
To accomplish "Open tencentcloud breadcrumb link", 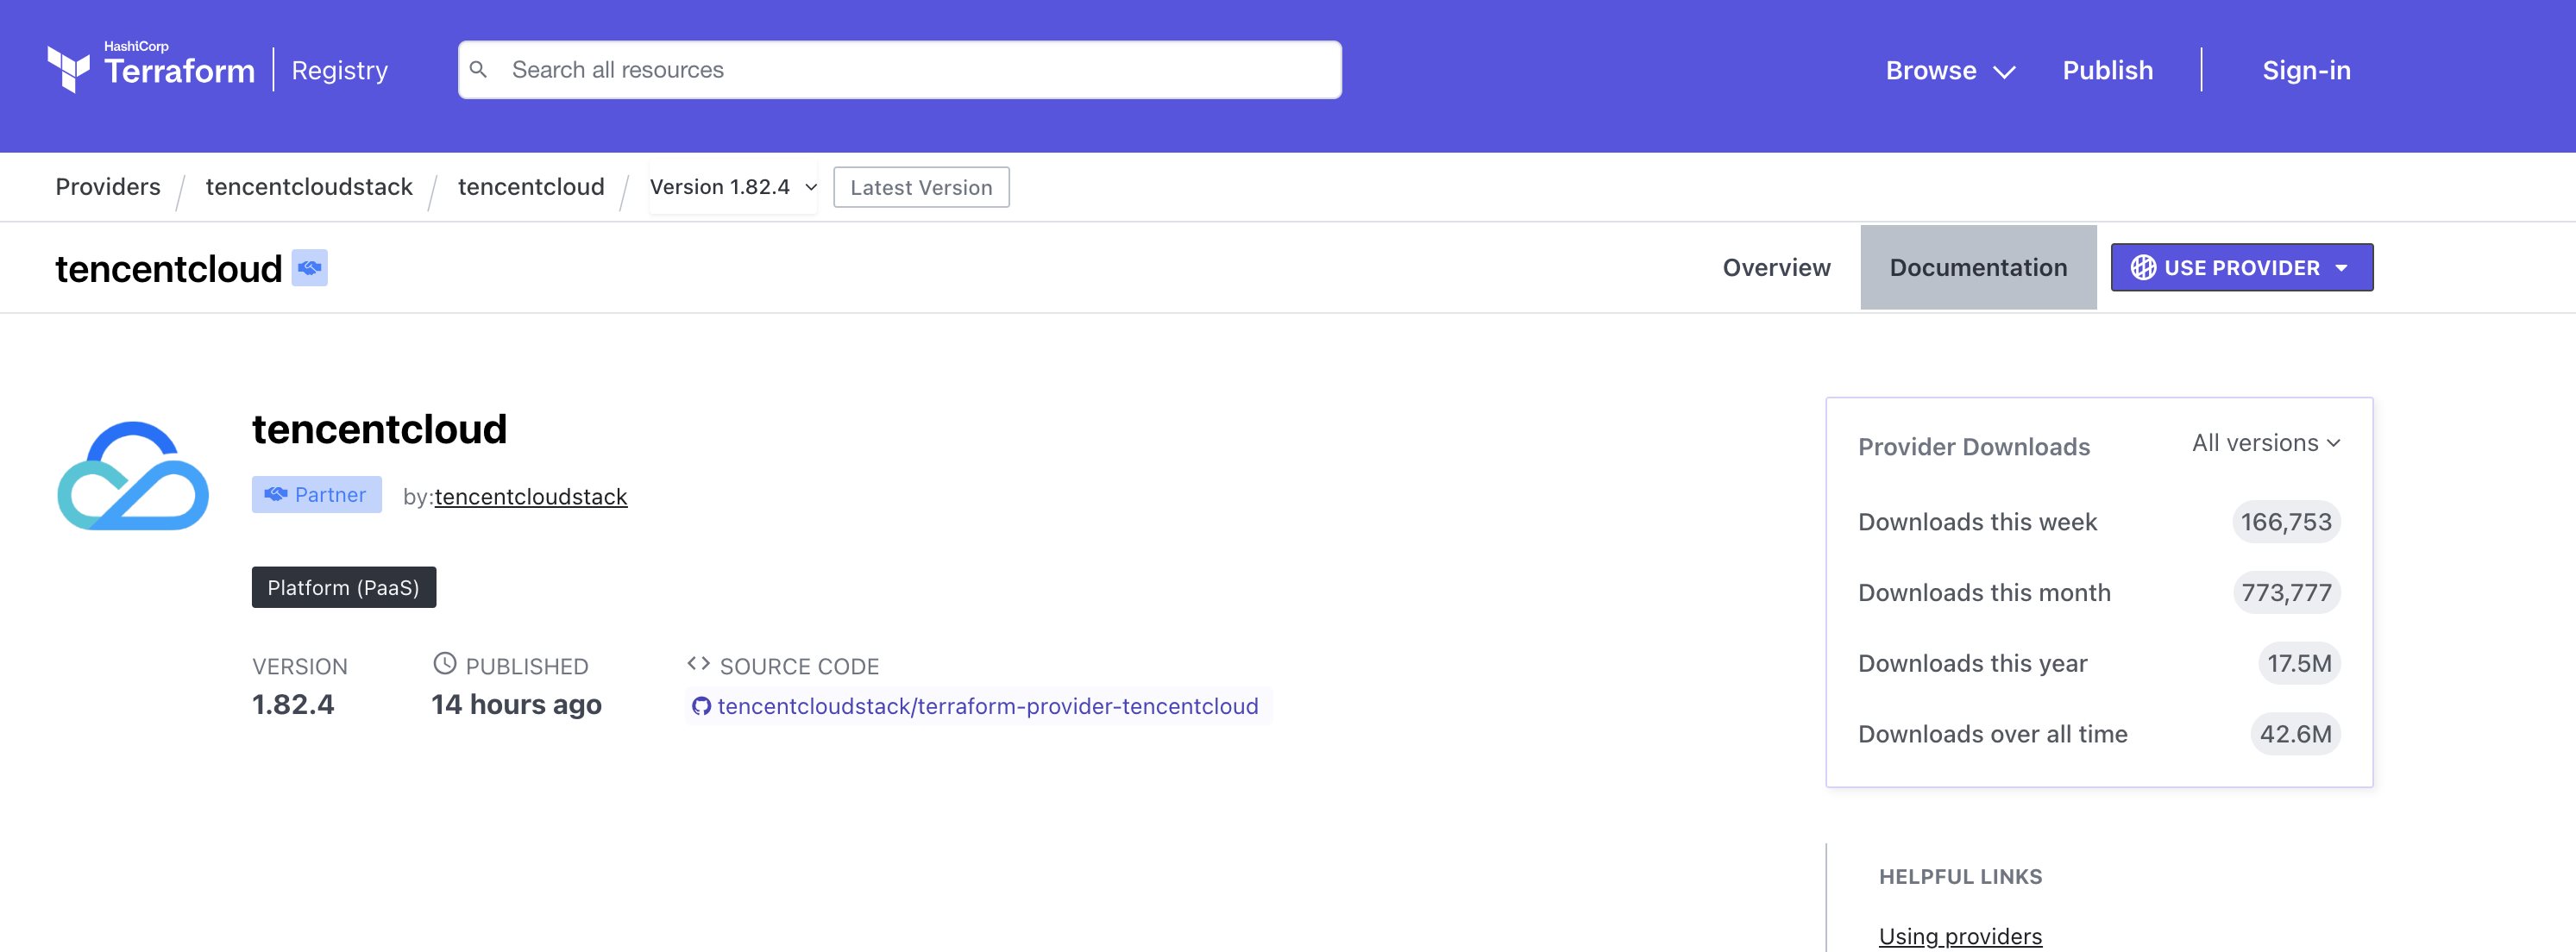I will (531, 187).
